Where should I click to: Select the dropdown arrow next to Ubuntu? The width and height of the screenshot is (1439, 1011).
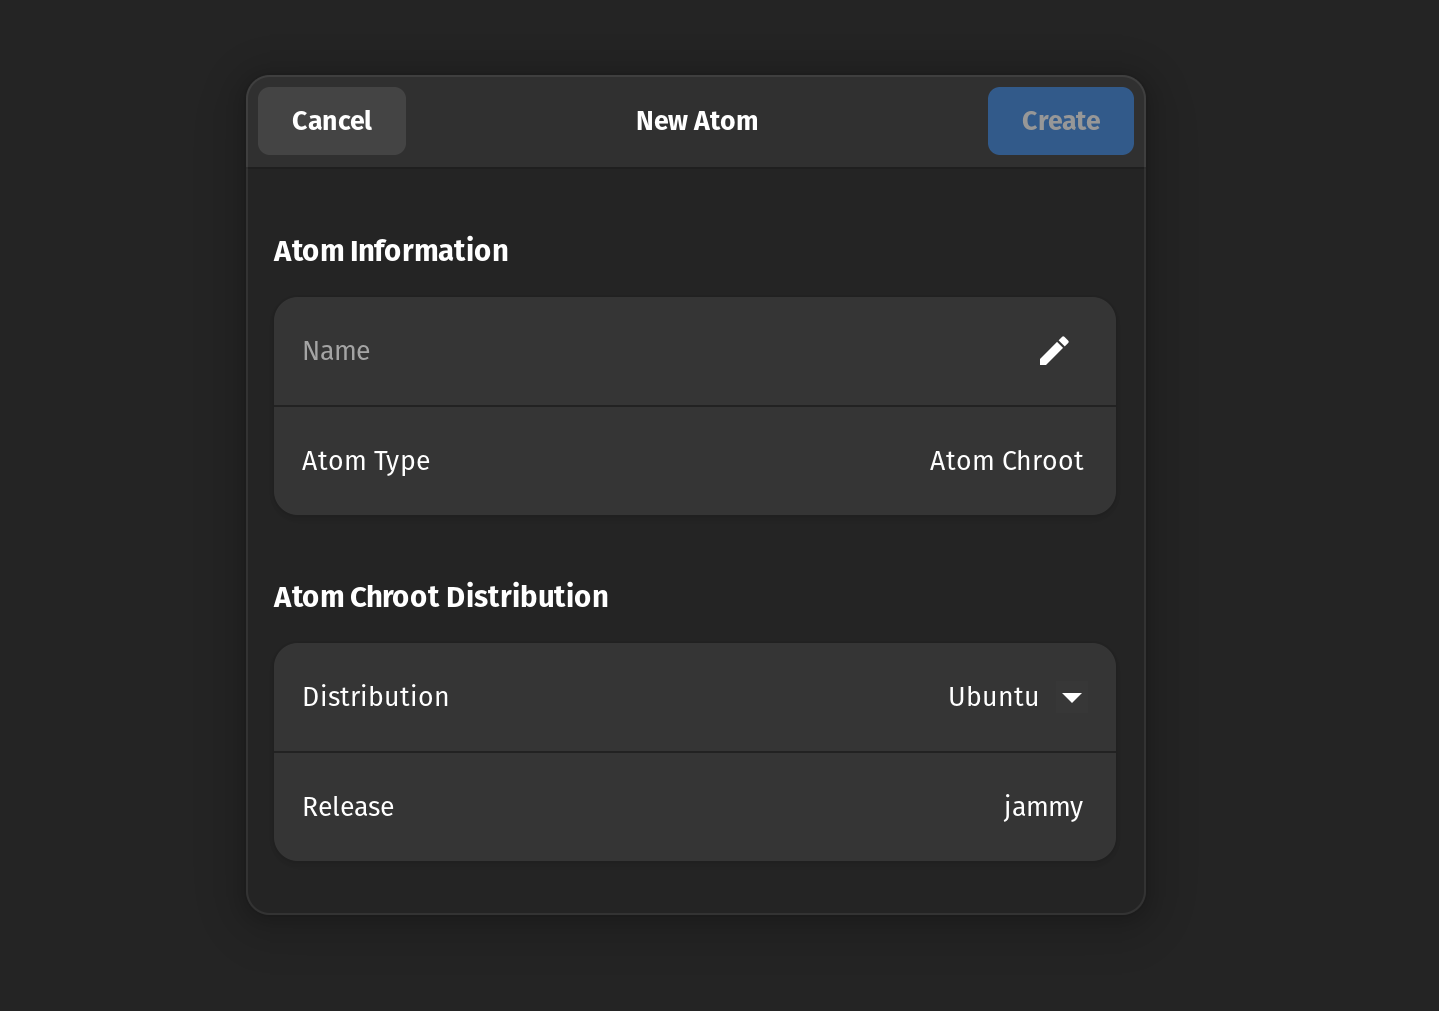click(1071, 697)
